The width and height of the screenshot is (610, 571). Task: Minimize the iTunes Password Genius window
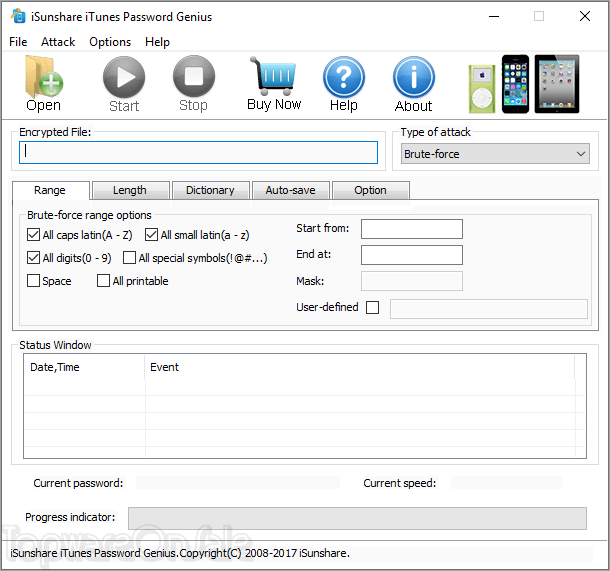[x=494, y=16]
